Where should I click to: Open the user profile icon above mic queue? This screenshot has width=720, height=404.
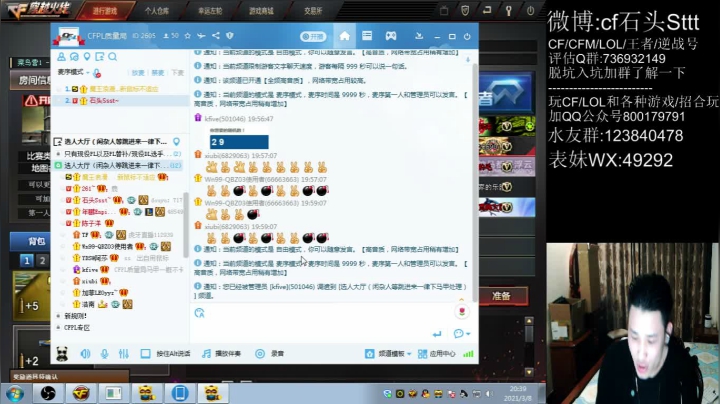pos(61,56)
